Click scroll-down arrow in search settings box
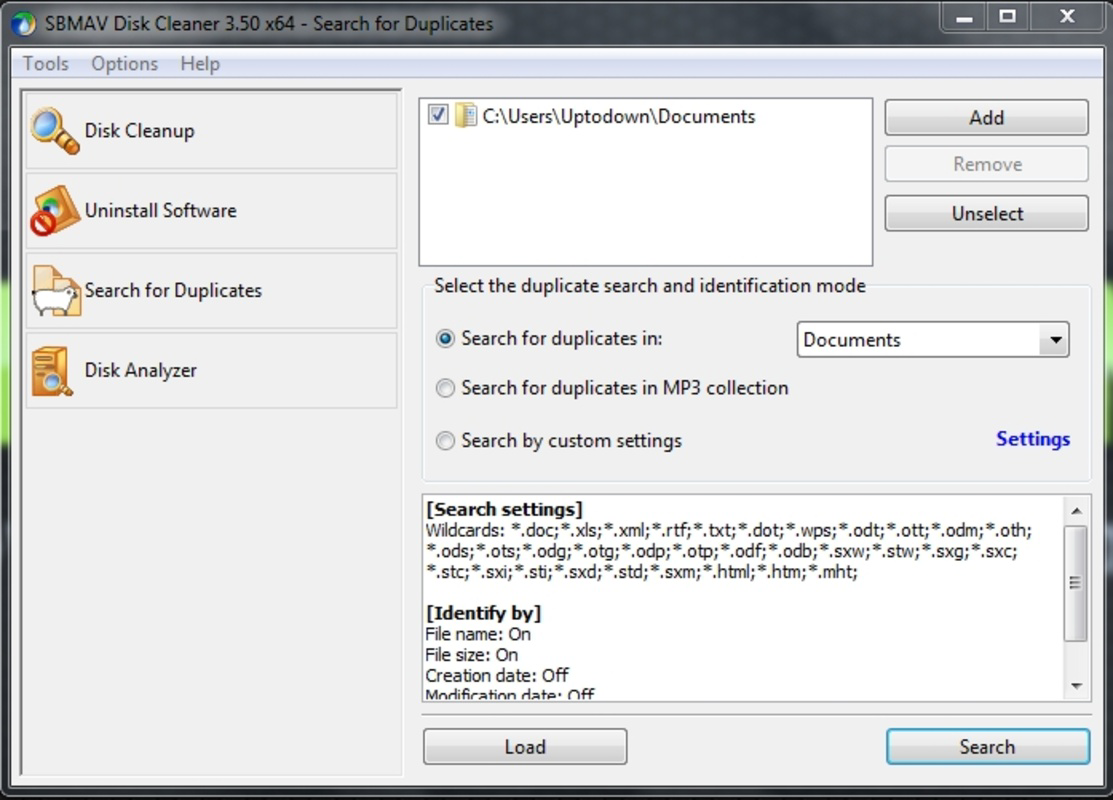Image resolution: width=1113 pixels, height=800 pixels. tap(1076, 686)
